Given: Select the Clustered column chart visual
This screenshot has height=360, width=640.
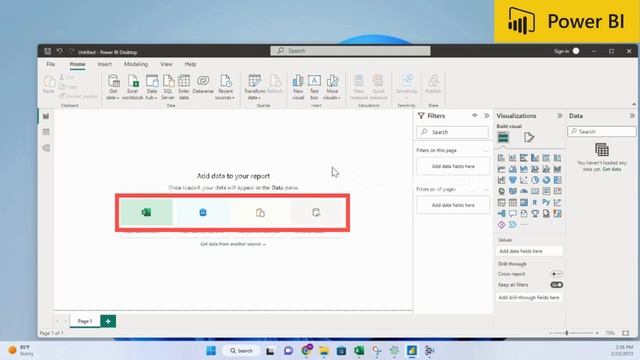Looking at the screenshot, I should [535, 158].
